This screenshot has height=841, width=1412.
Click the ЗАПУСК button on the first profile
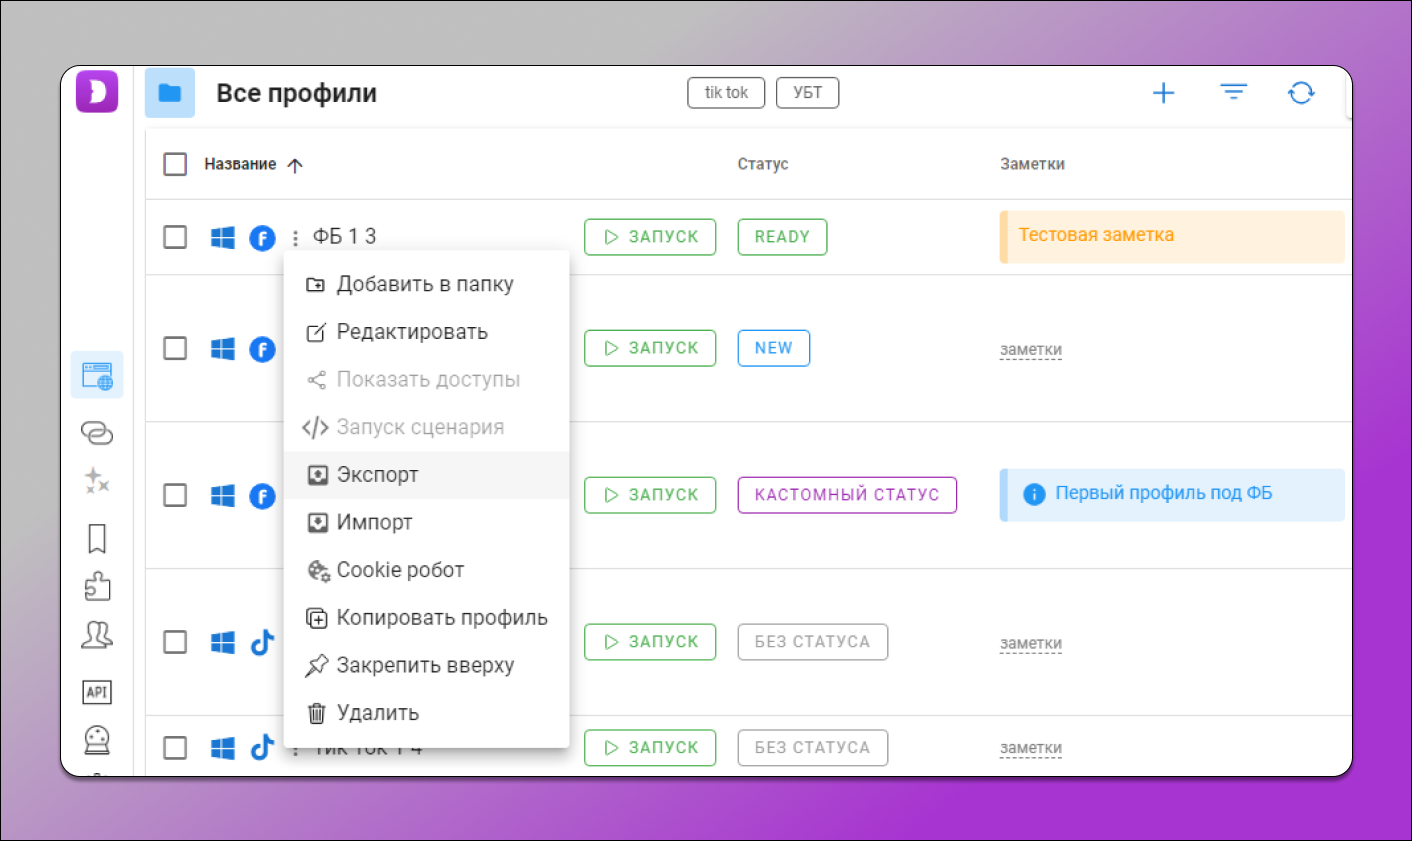(x=650, y=237)
